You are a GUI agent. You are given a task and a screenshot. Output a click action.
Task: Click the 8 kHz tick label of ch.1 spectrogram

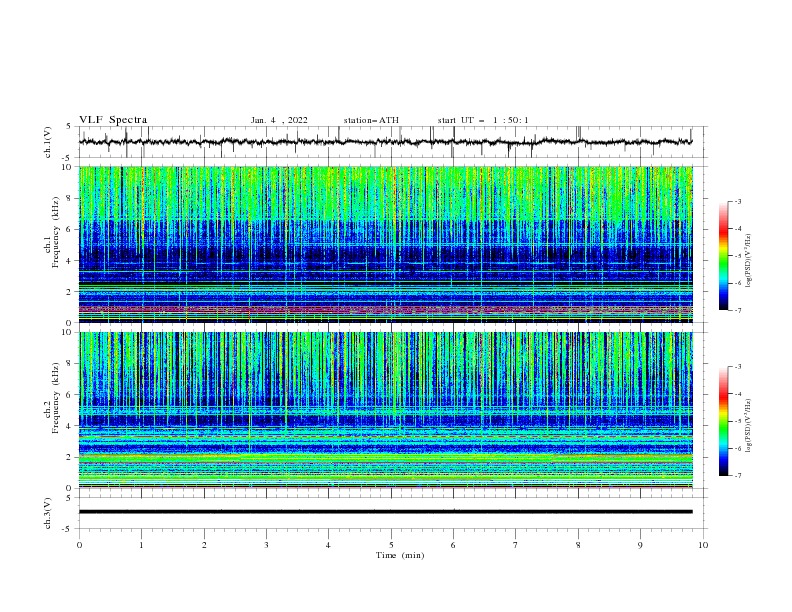pos(71,198)
